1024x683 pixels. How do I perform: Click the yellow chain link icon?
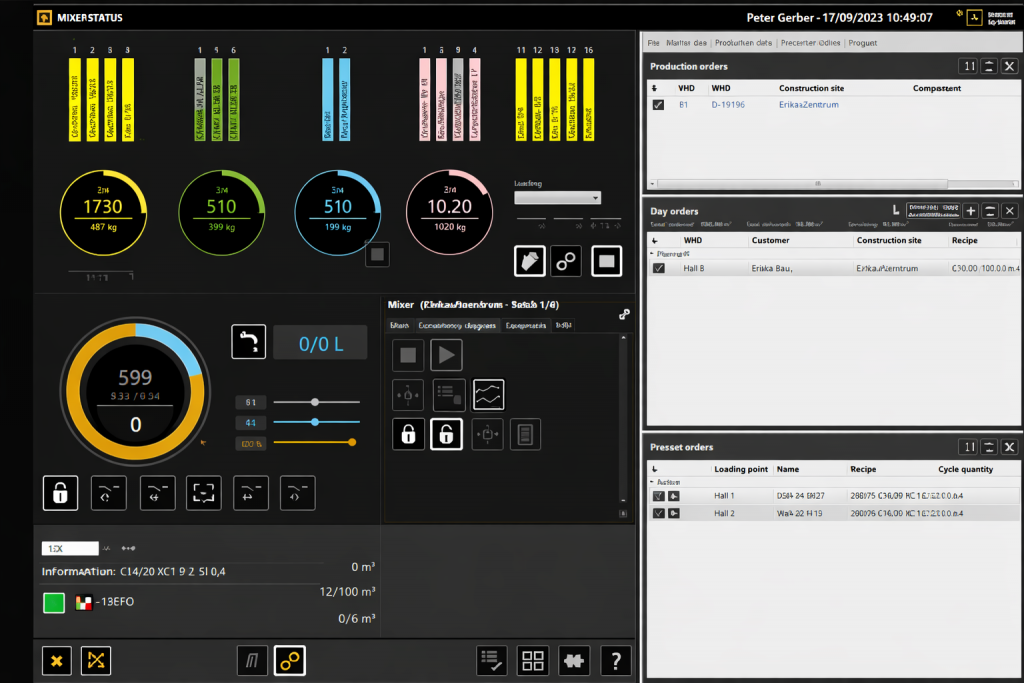[x=290, y=660]
